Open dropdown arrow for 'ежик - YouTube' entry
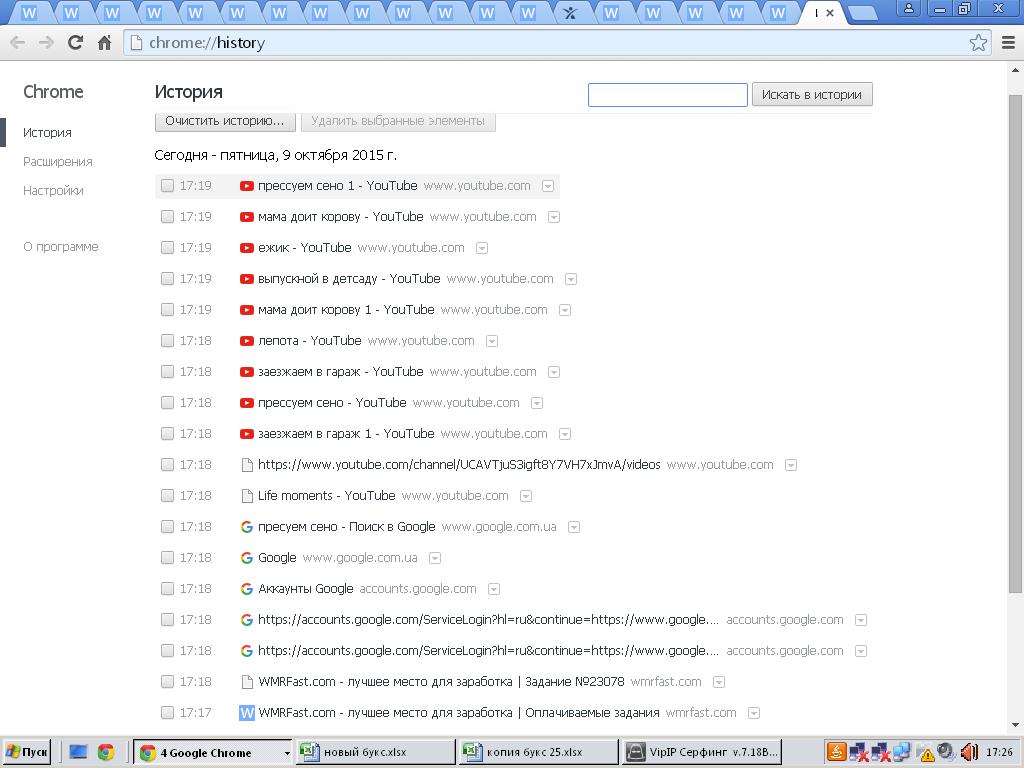Image resolution: width=1024 pixels, height=768 pixels. (482, 248)
